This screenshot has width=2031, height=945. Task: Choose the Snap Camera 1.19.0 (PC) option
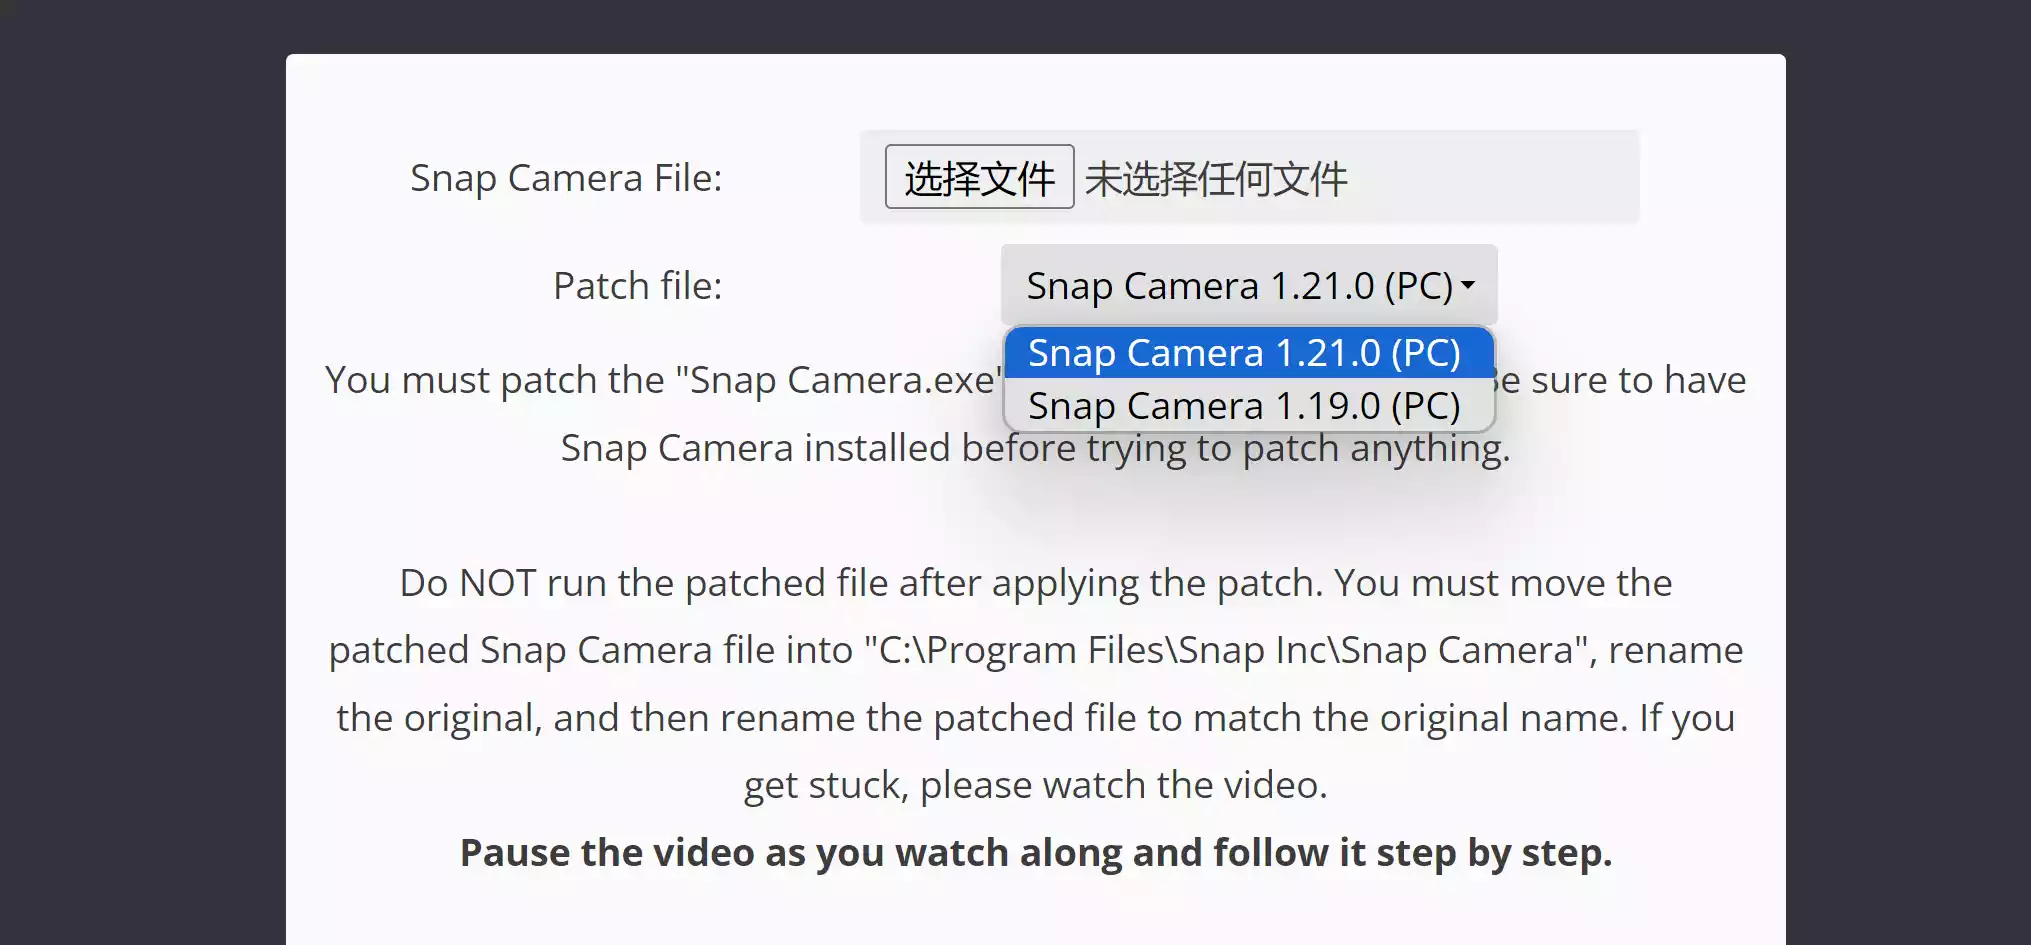tap(1244, 406)
